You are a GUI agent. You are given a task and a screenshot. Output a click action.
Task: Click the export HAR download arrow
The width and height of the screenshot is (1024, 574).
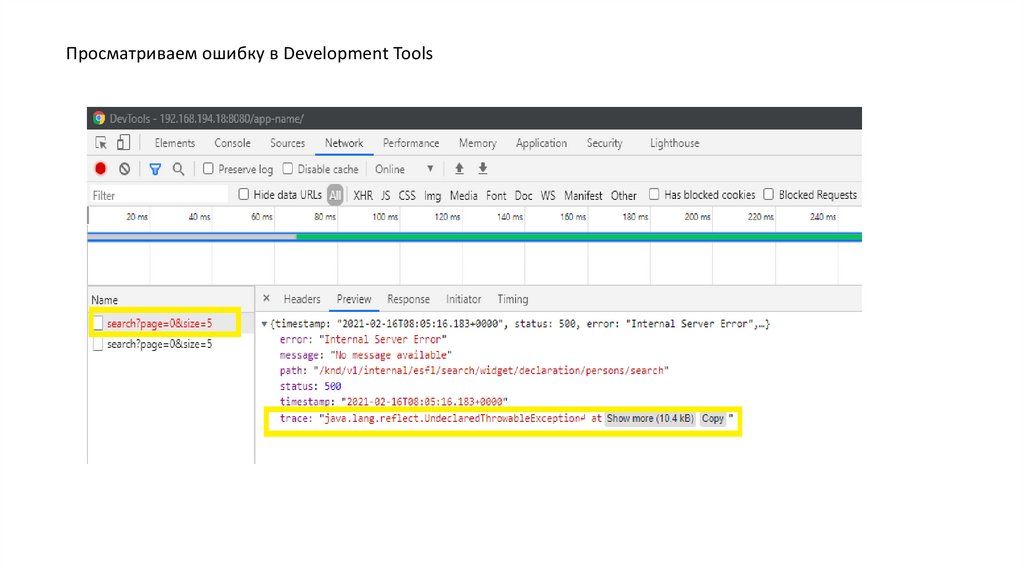pyautogui.click(x=483, y=169)
